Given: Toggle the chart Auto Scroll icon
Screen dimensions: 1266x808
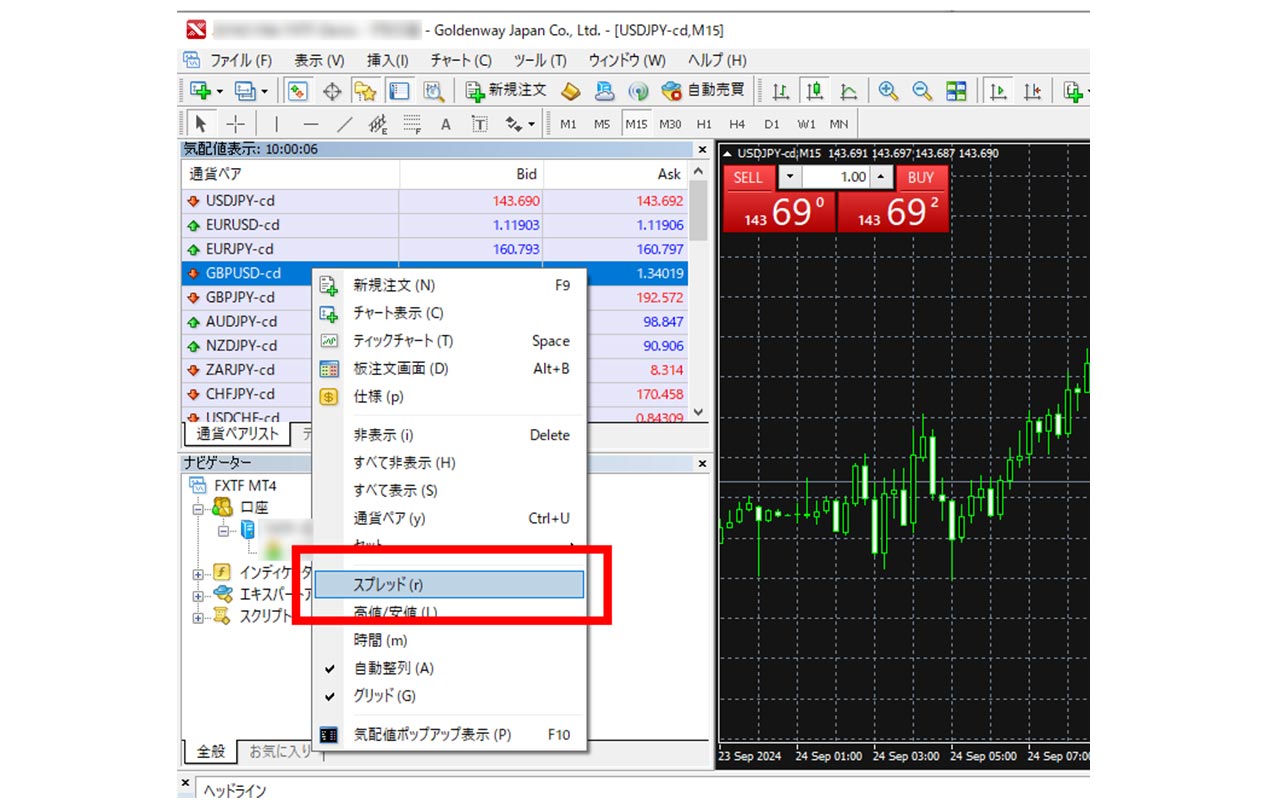Looking at the screenshot, I should (998, 91).
